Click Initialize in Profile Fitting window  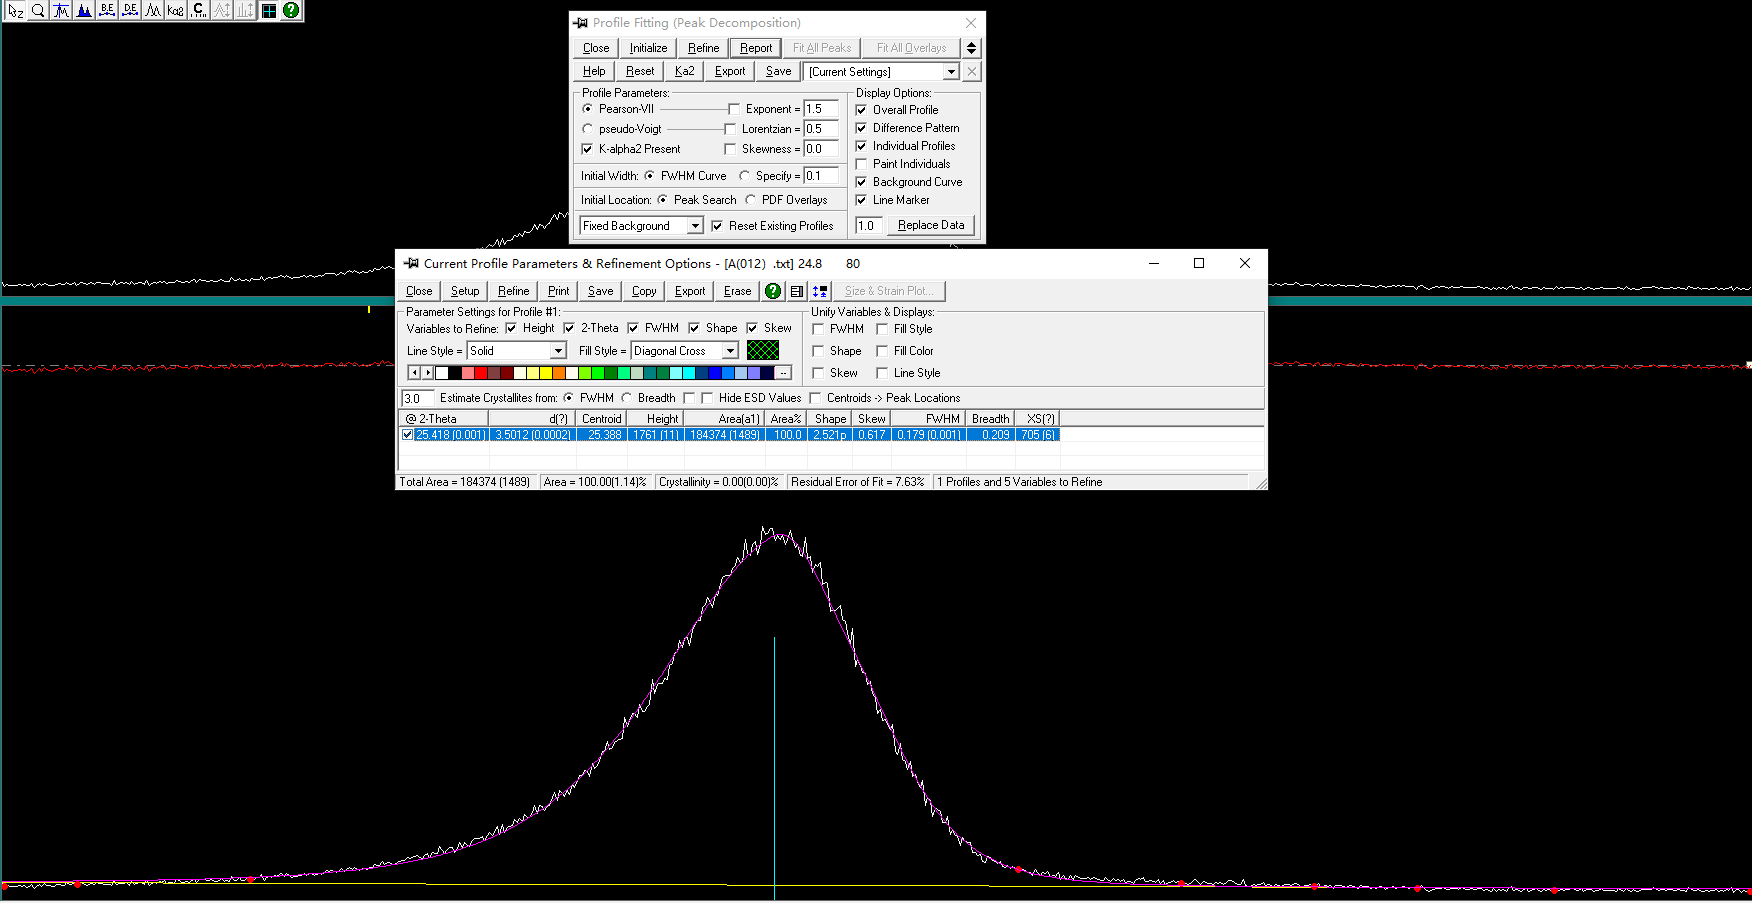648,48
